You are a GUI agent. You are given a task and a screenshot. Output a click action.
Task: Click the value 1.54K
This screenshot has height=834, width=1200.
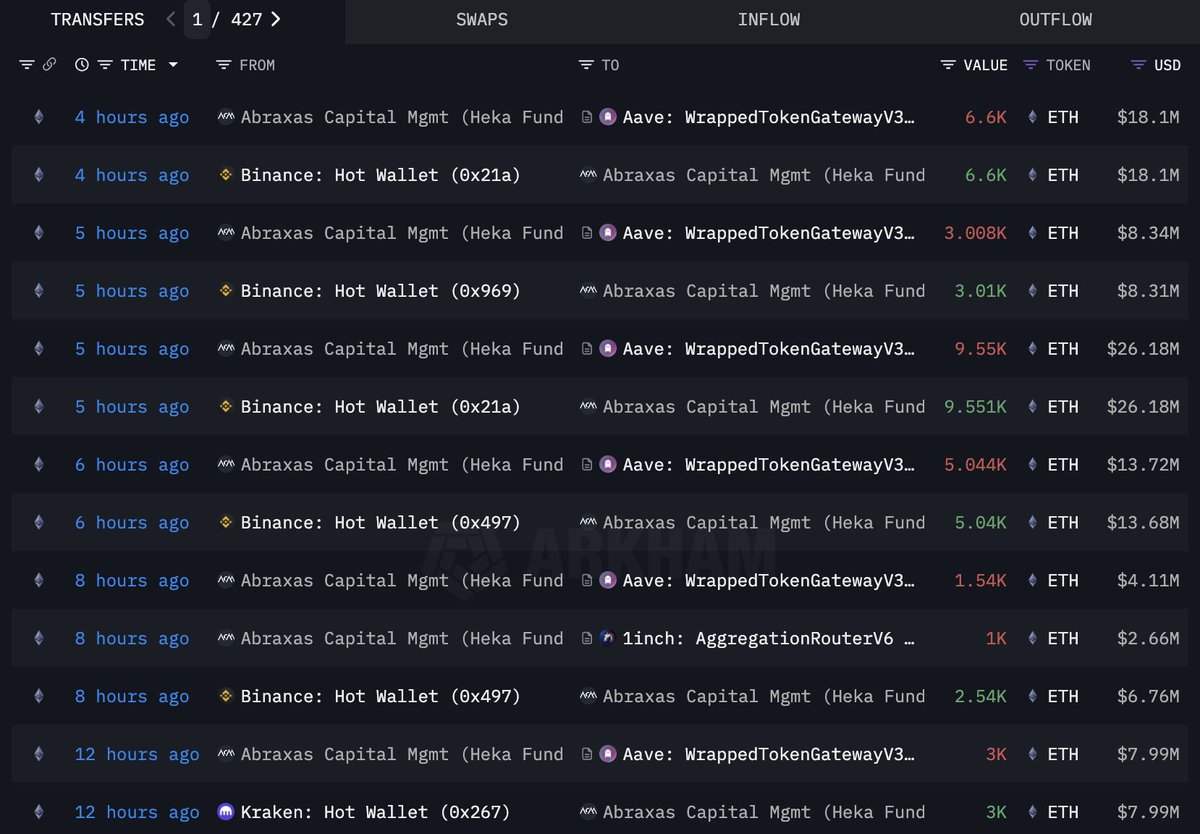(980, 580)
